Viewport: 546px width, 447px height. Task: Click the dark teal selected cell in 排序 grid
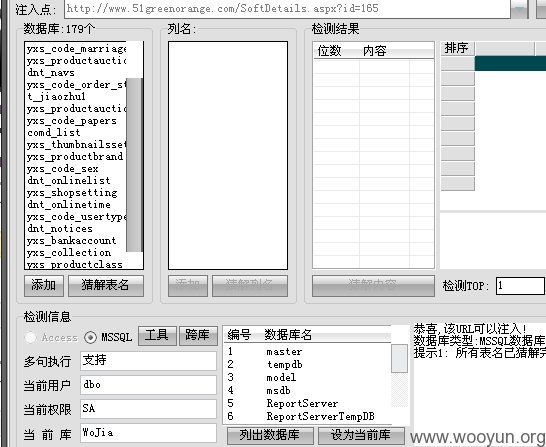click(510, 63)
